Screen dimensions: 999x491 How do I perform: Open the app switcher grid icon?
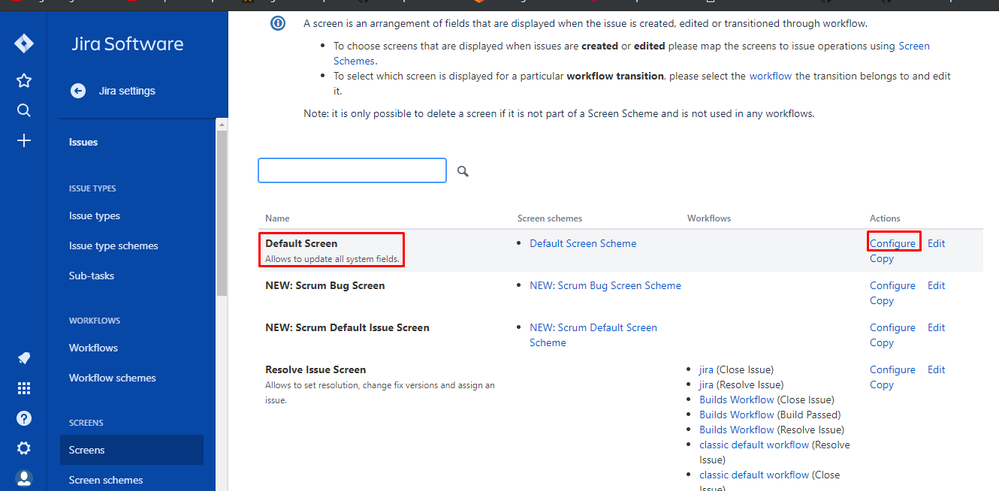click(24, 388)
